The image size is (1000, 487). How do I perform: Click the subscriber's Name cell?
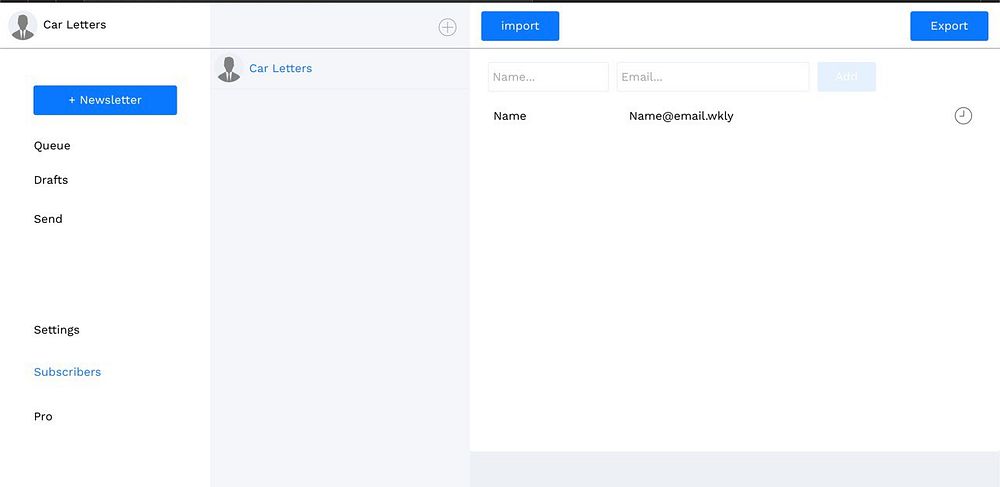coord(510,116)
